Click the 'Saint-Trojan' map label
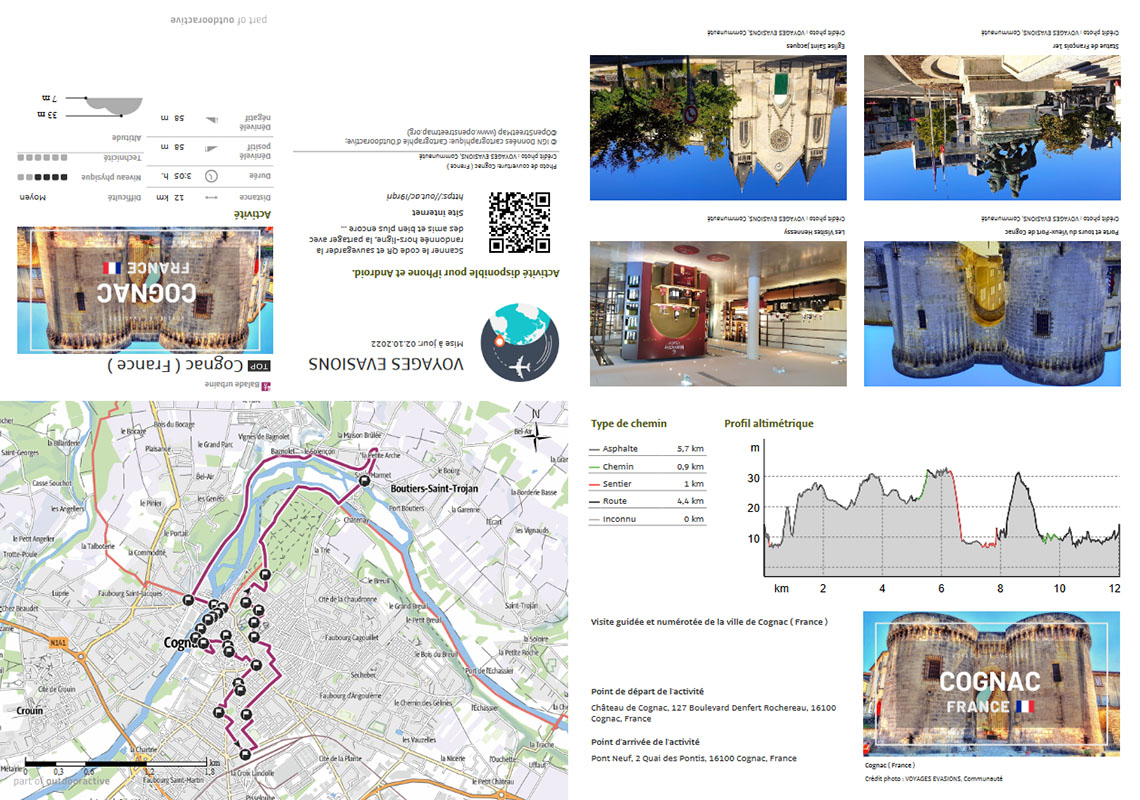 pyautogui.click(x=521, y=605)
